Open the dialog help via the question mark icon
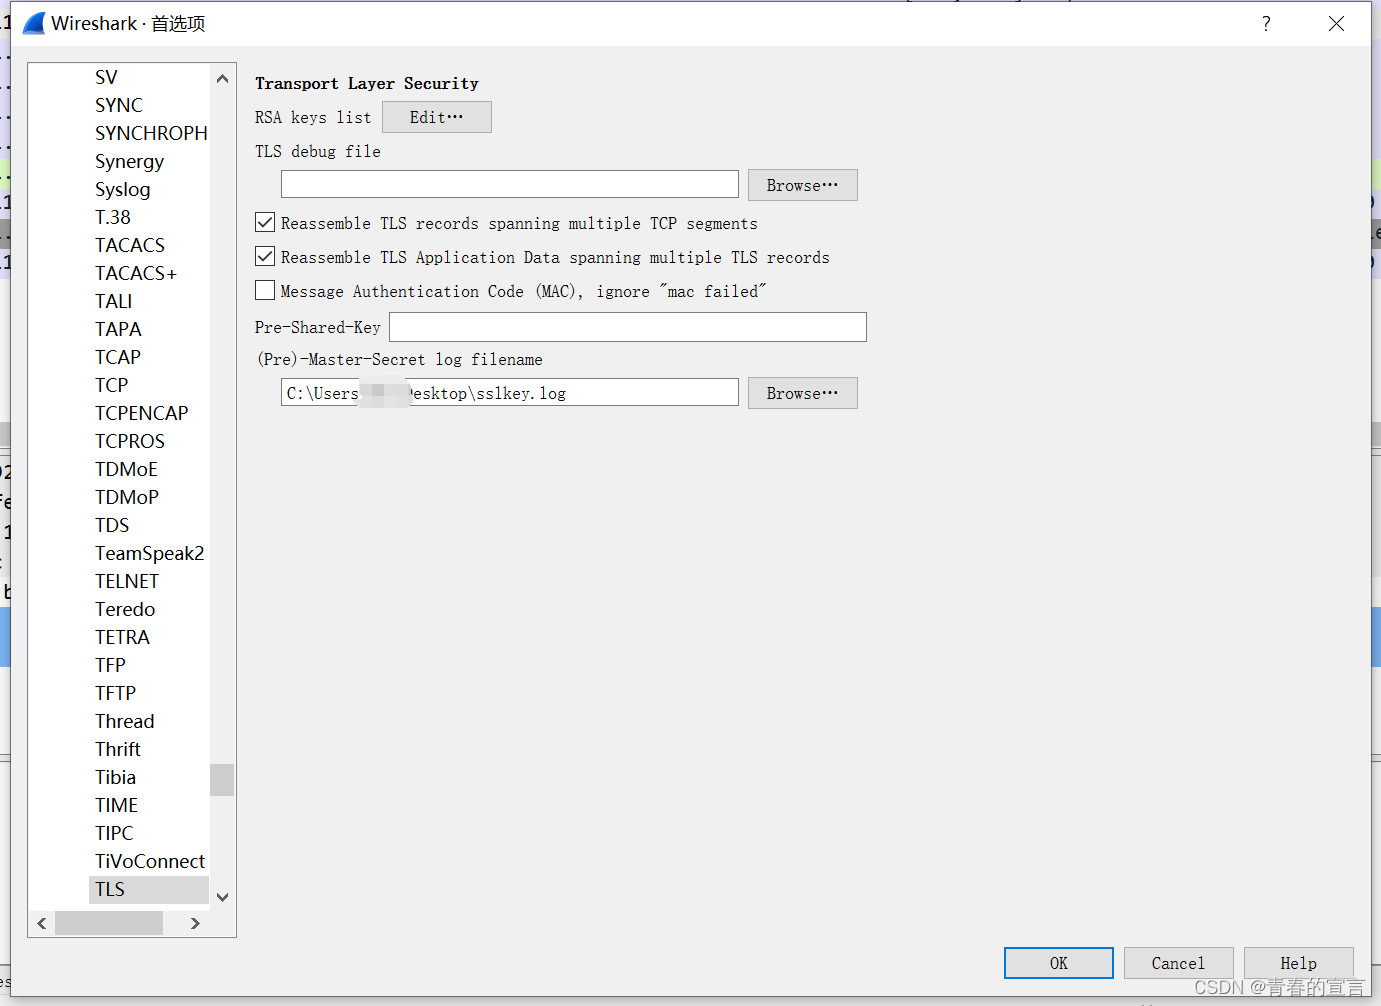The height and width of the screenshot is (1006, 1381). (1265, 23)
